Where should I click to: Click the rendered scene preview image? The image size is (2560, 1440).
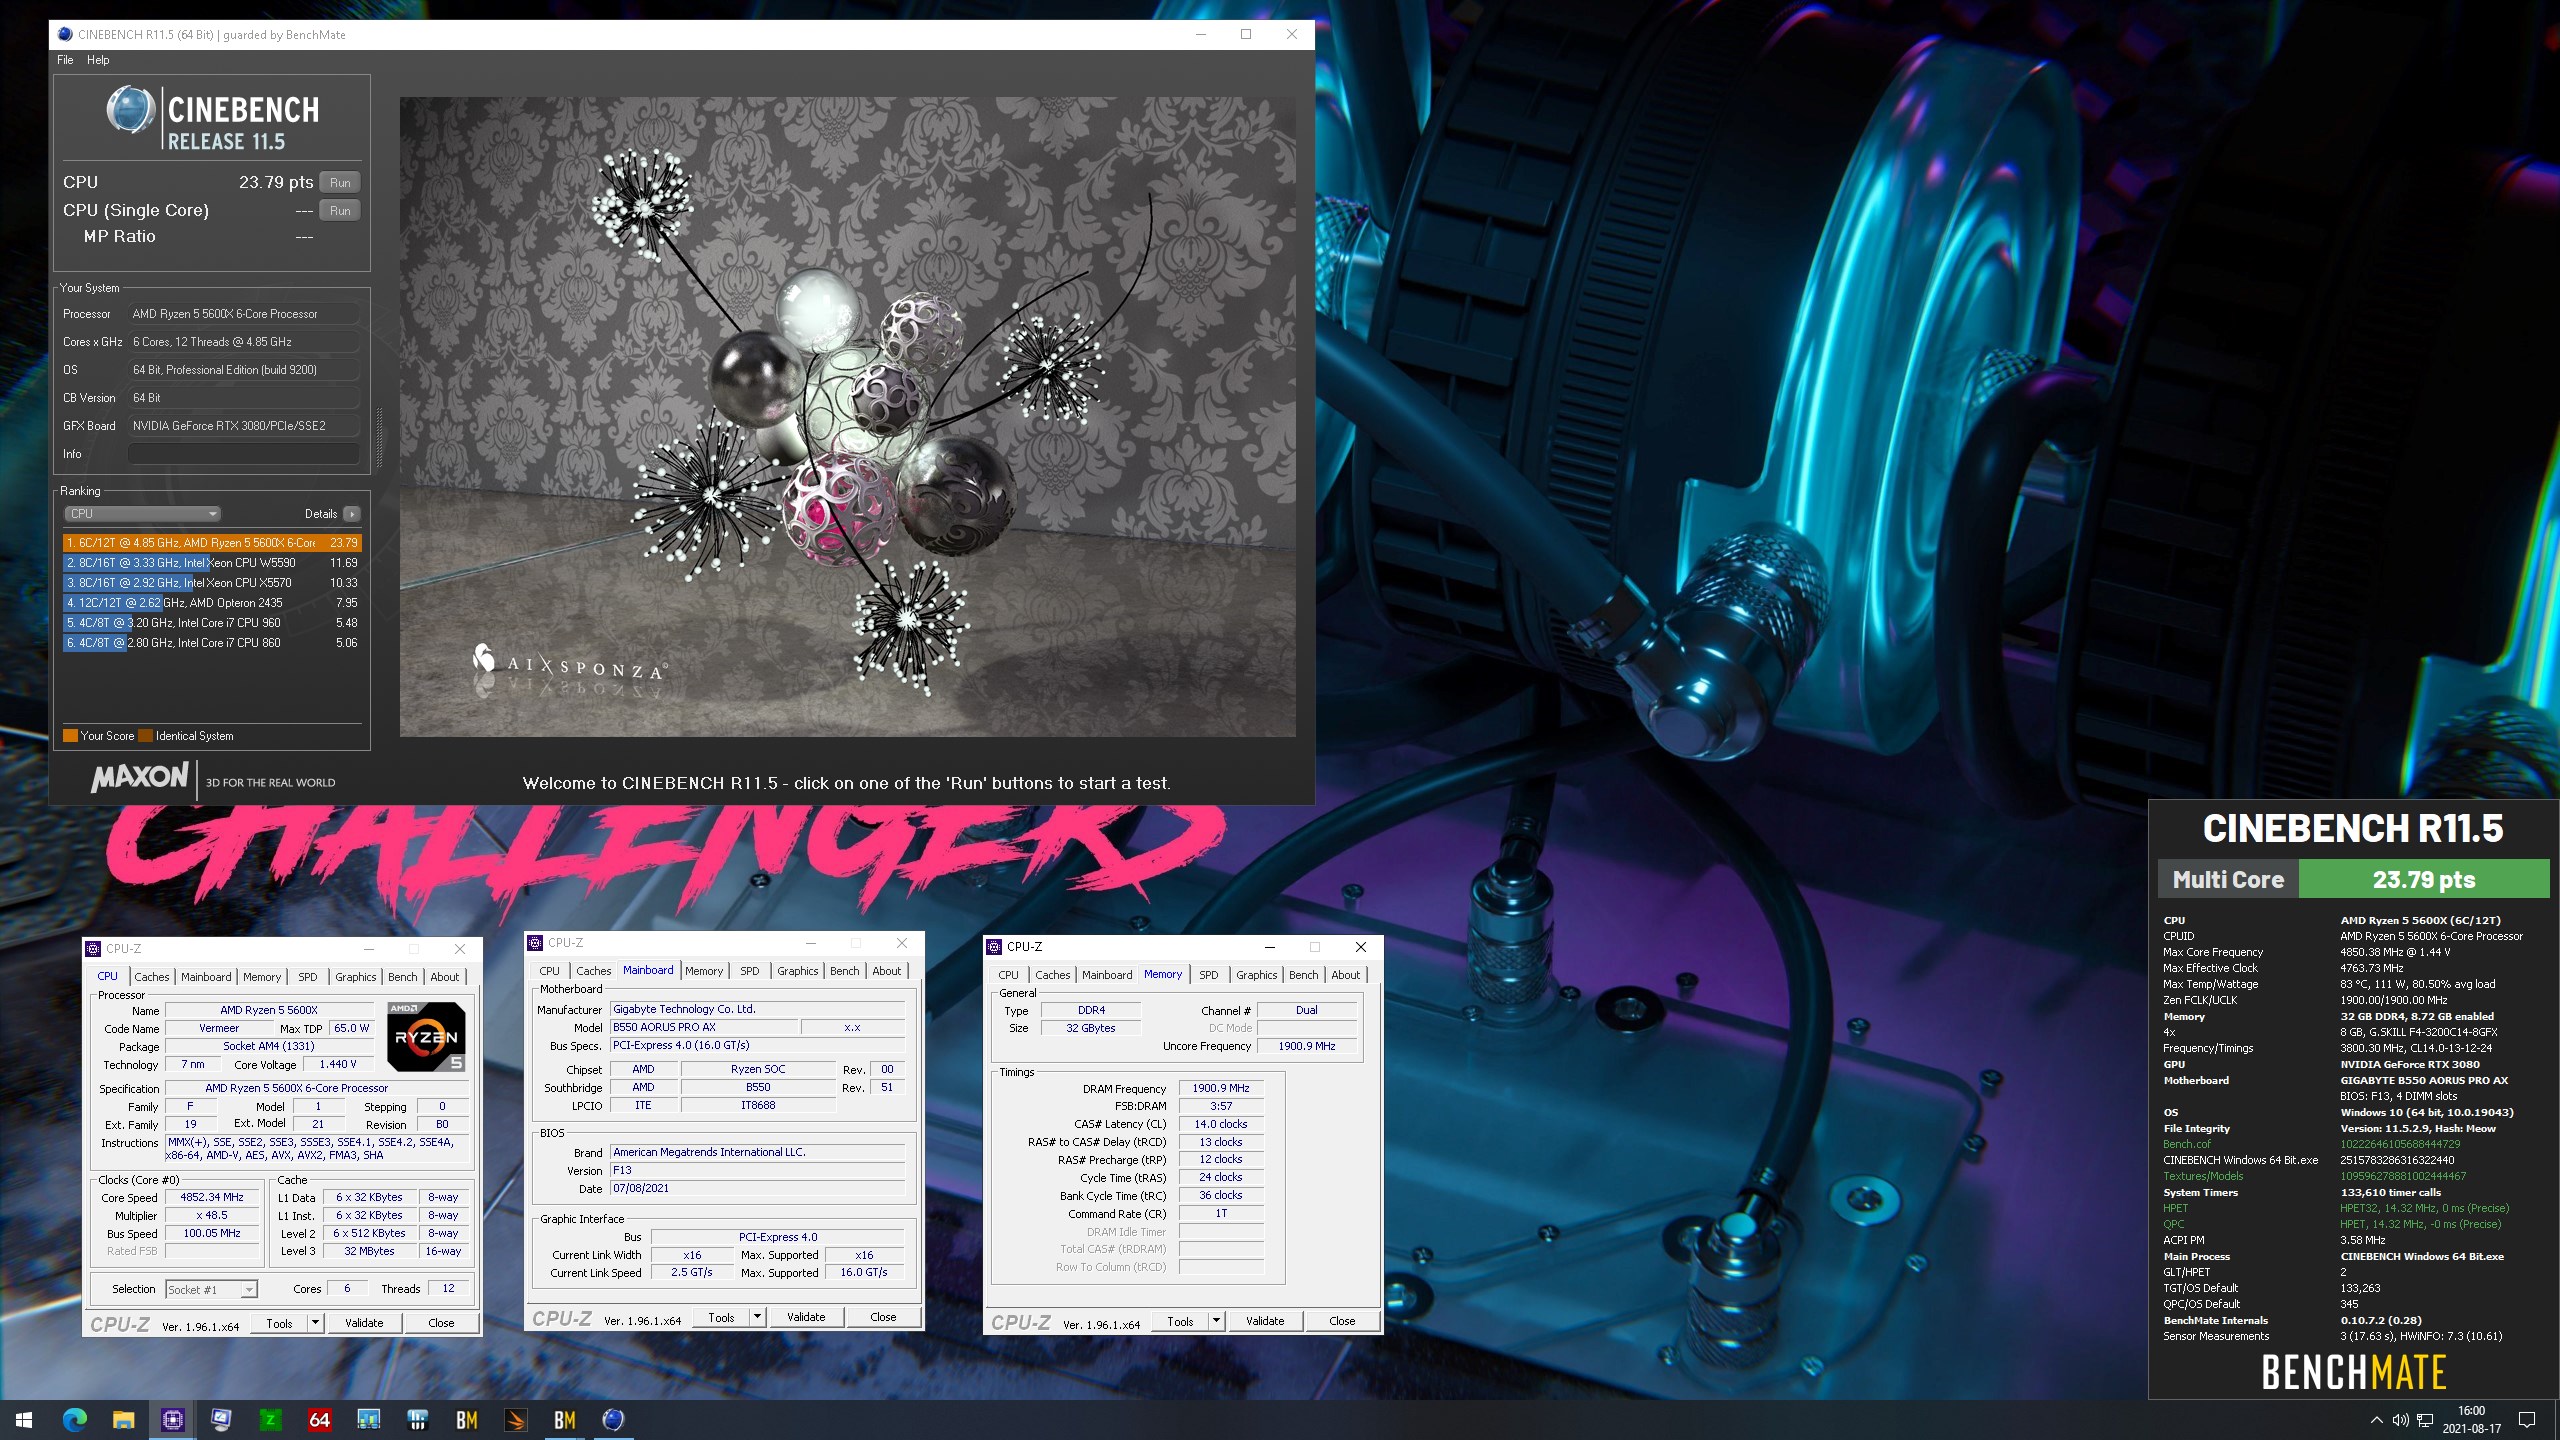[x=847, y=417]
